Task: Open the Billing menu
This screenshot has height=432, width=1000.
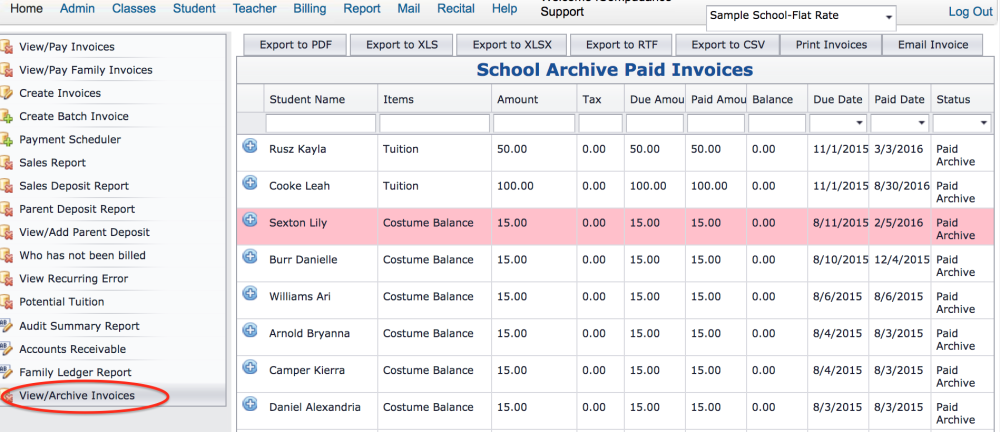Action: (x=310, y=9)
